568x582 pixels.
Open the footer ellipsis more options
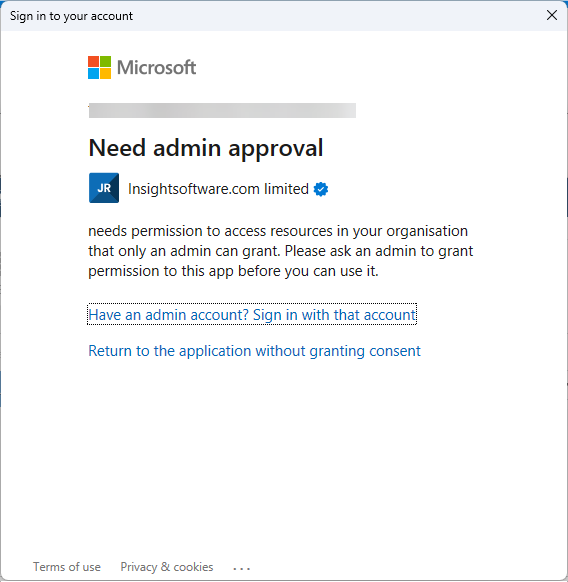pos(241,568)
